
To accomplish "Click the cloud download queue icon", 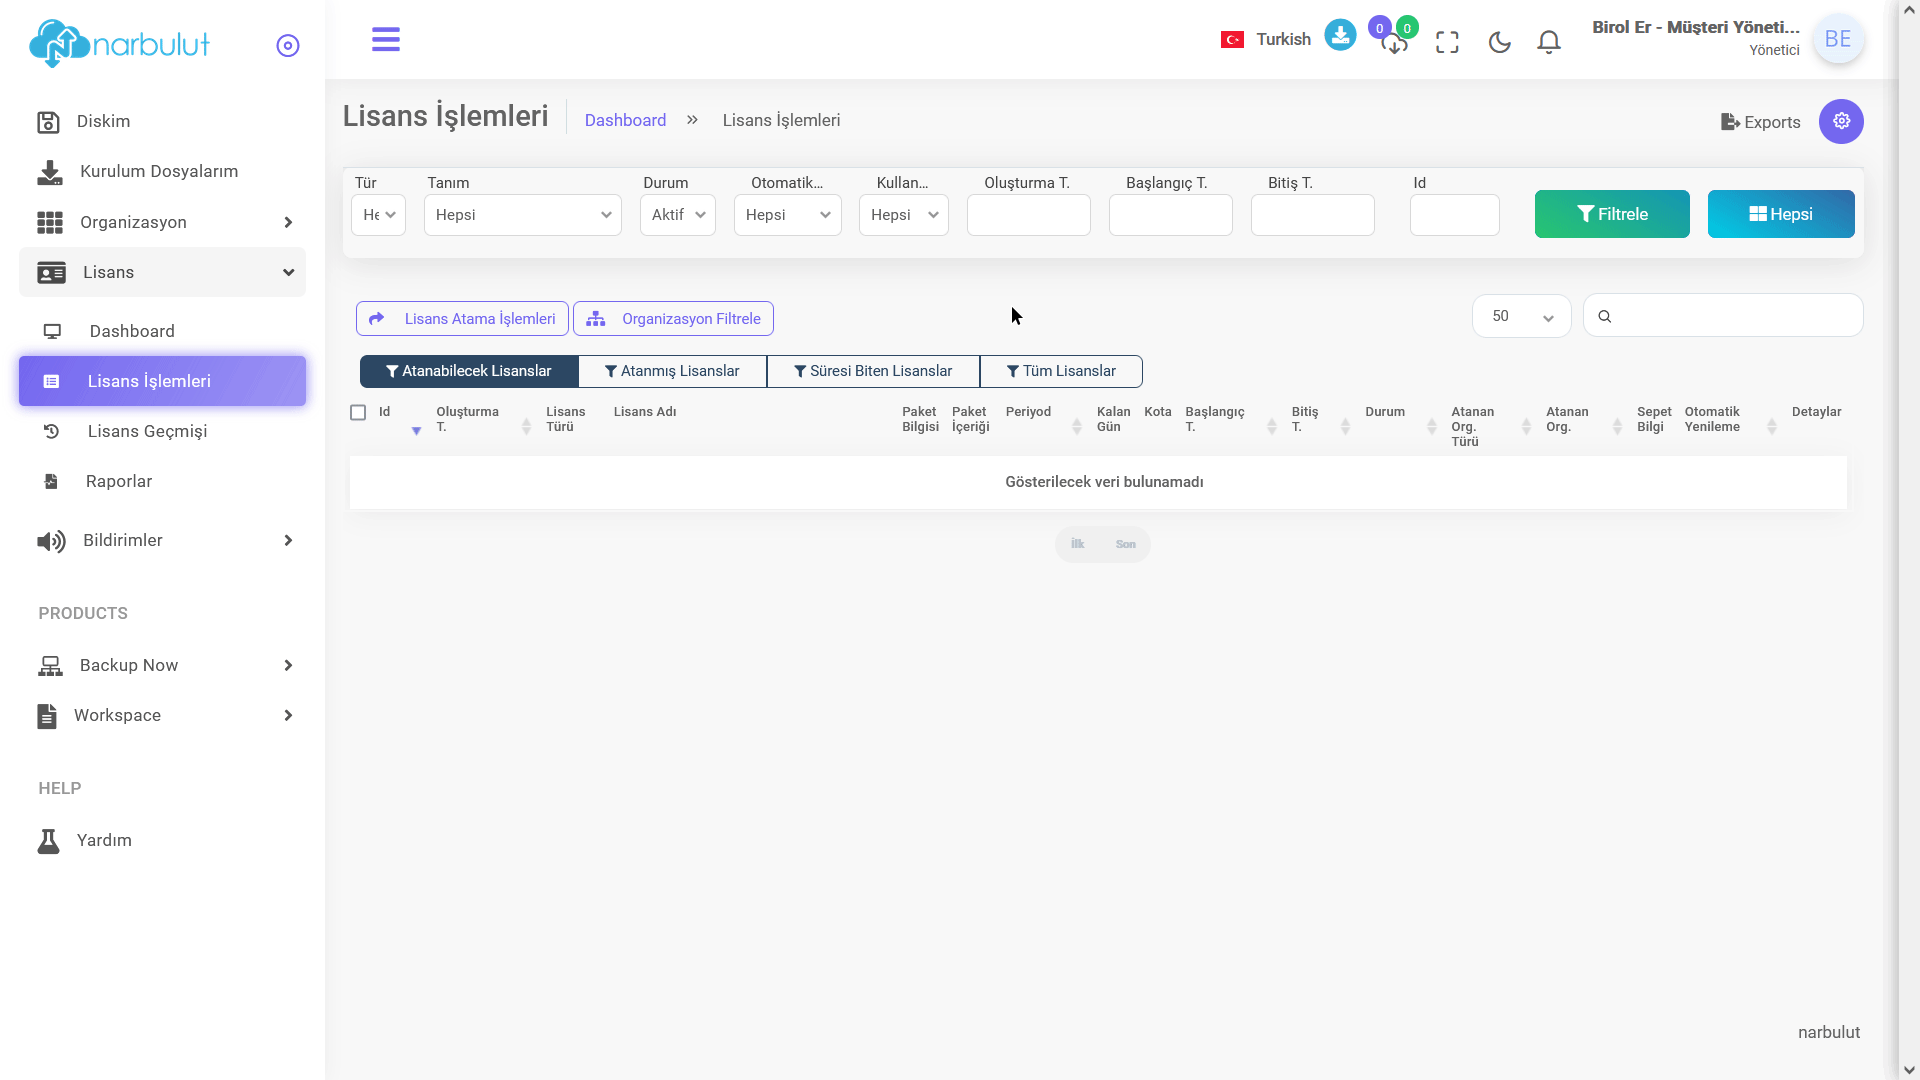I will pos(1394,44).
